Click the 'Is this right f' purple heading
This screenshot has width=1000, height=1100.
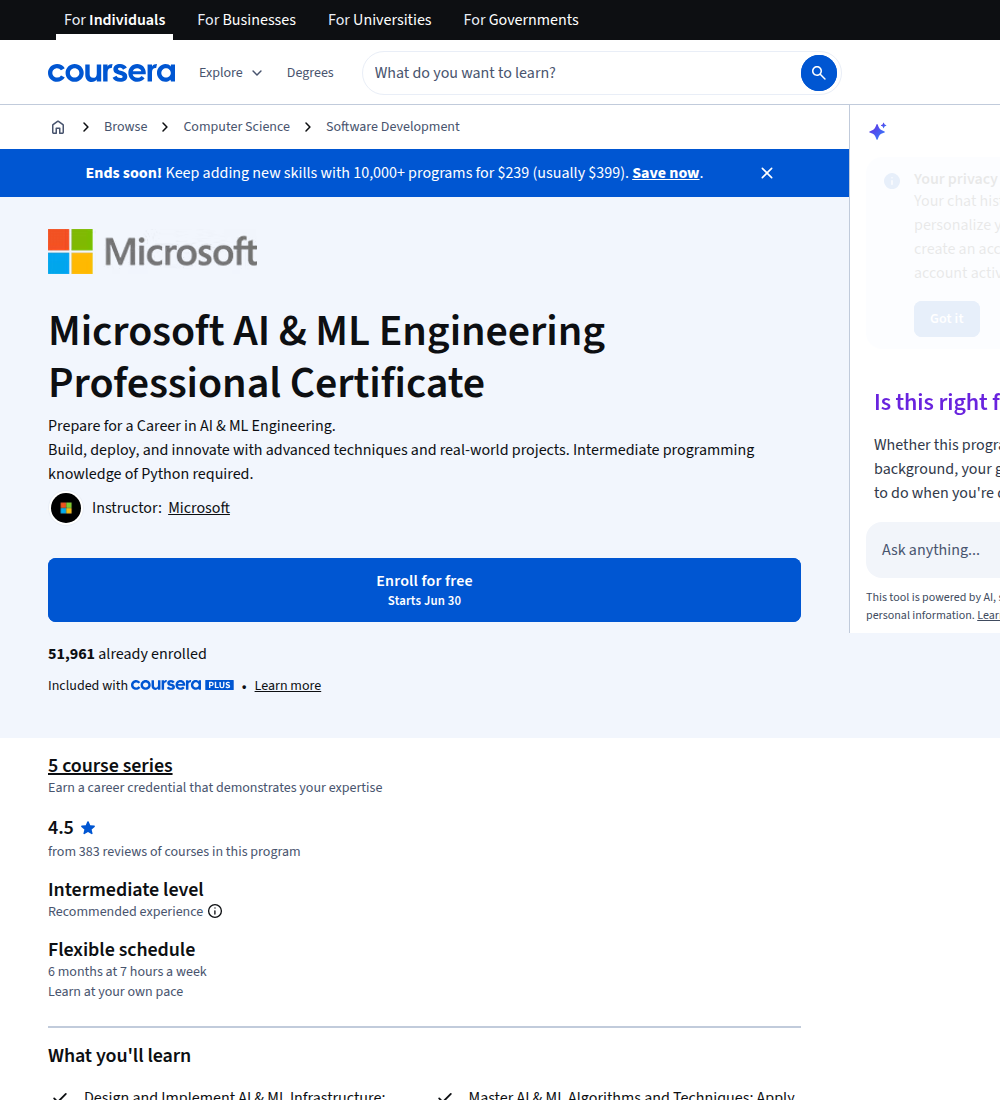pos(937,403)
